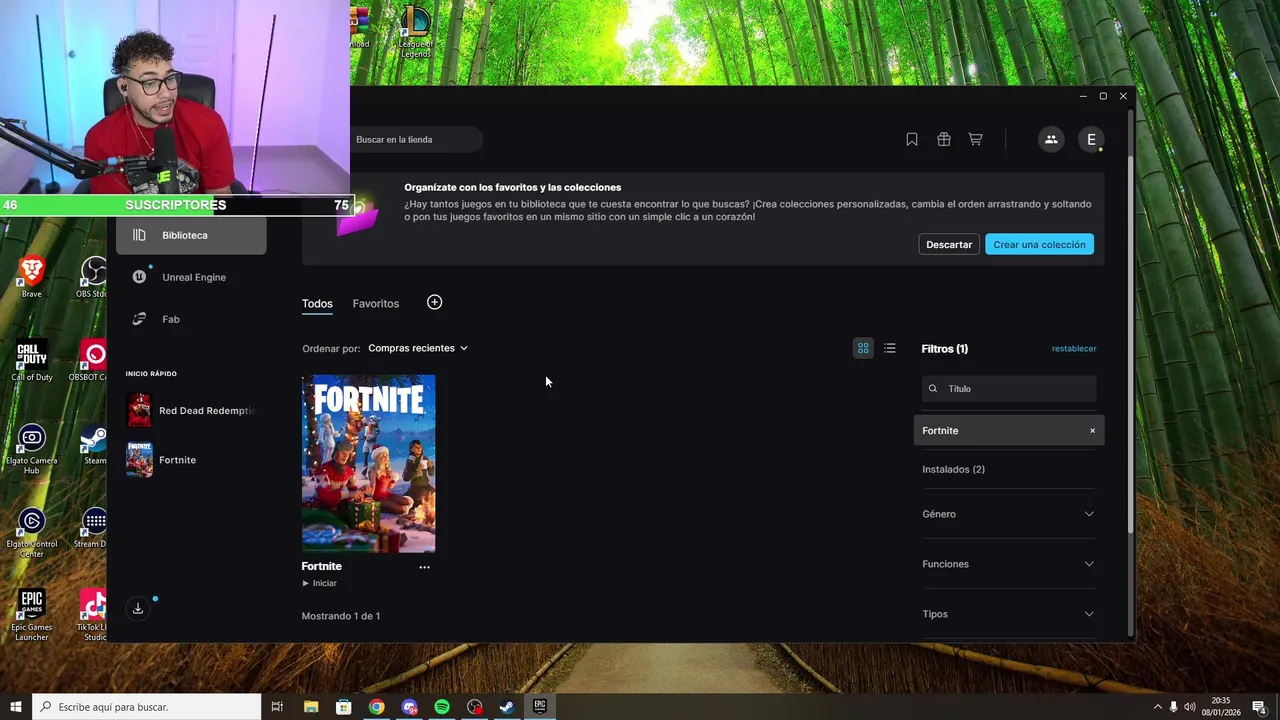Open Windows Start menu

coord(15,707)
